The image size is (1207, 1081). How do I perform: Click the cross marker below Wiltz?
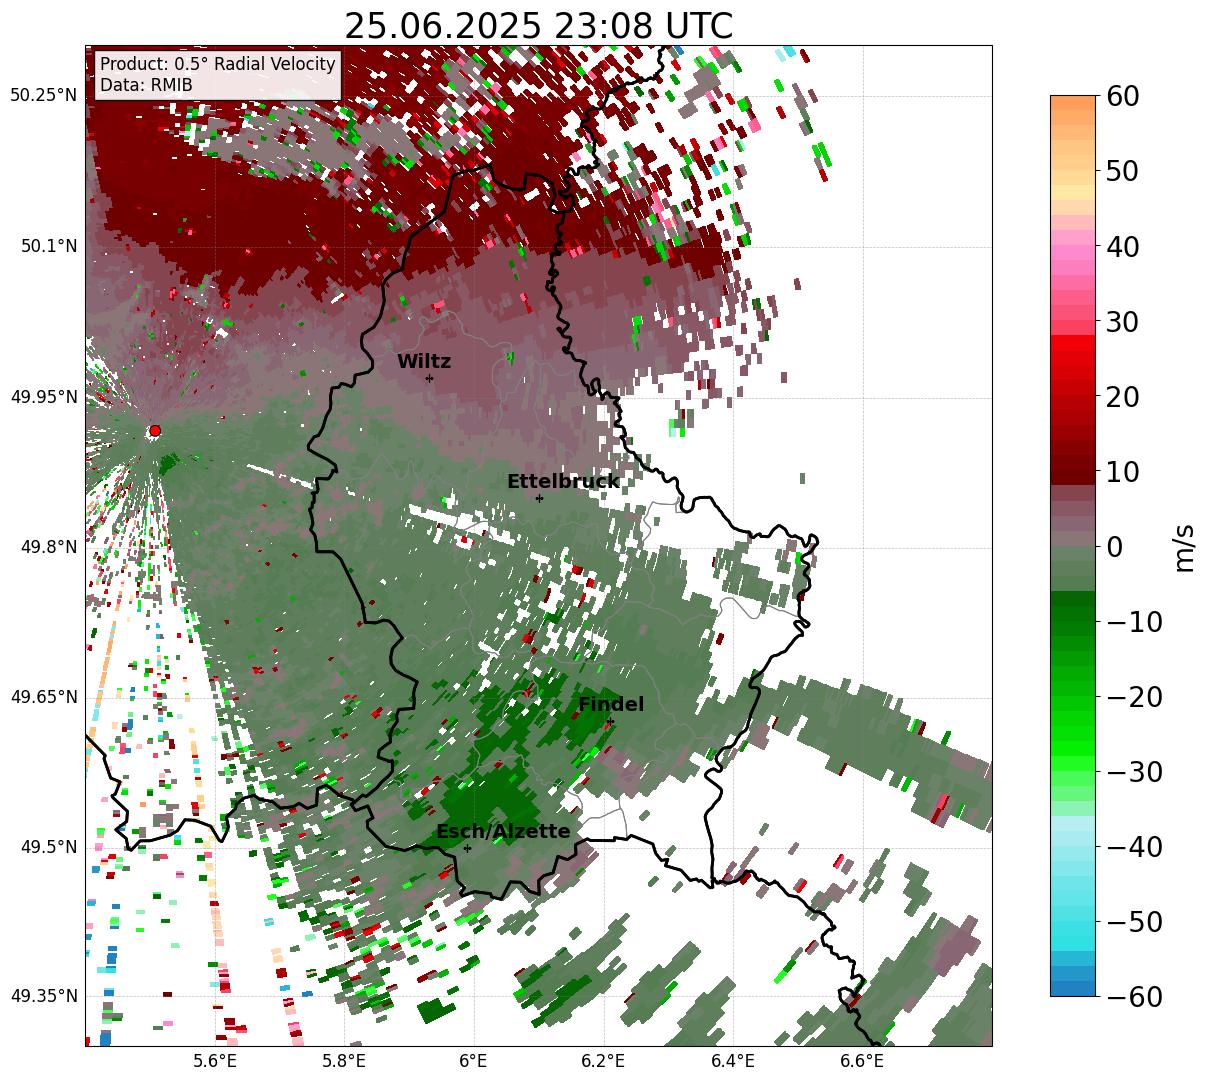tap(430, 379)
